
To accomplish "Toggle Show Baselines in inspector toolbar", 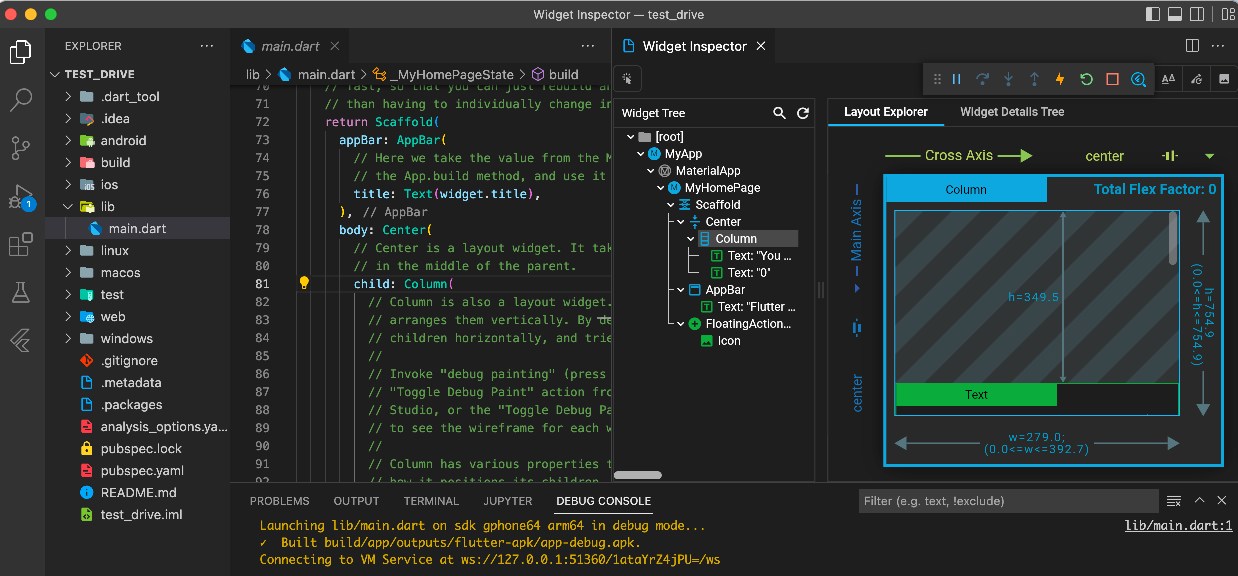I will 1168,79.
